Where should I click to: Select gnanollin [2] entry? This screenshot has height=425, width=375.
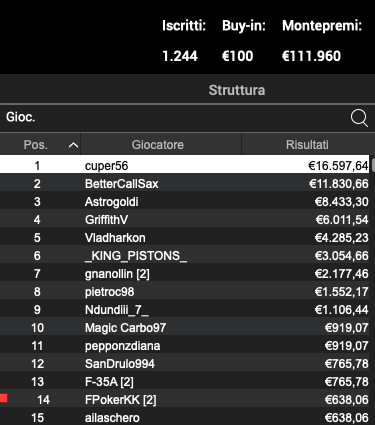click(185, 274)
